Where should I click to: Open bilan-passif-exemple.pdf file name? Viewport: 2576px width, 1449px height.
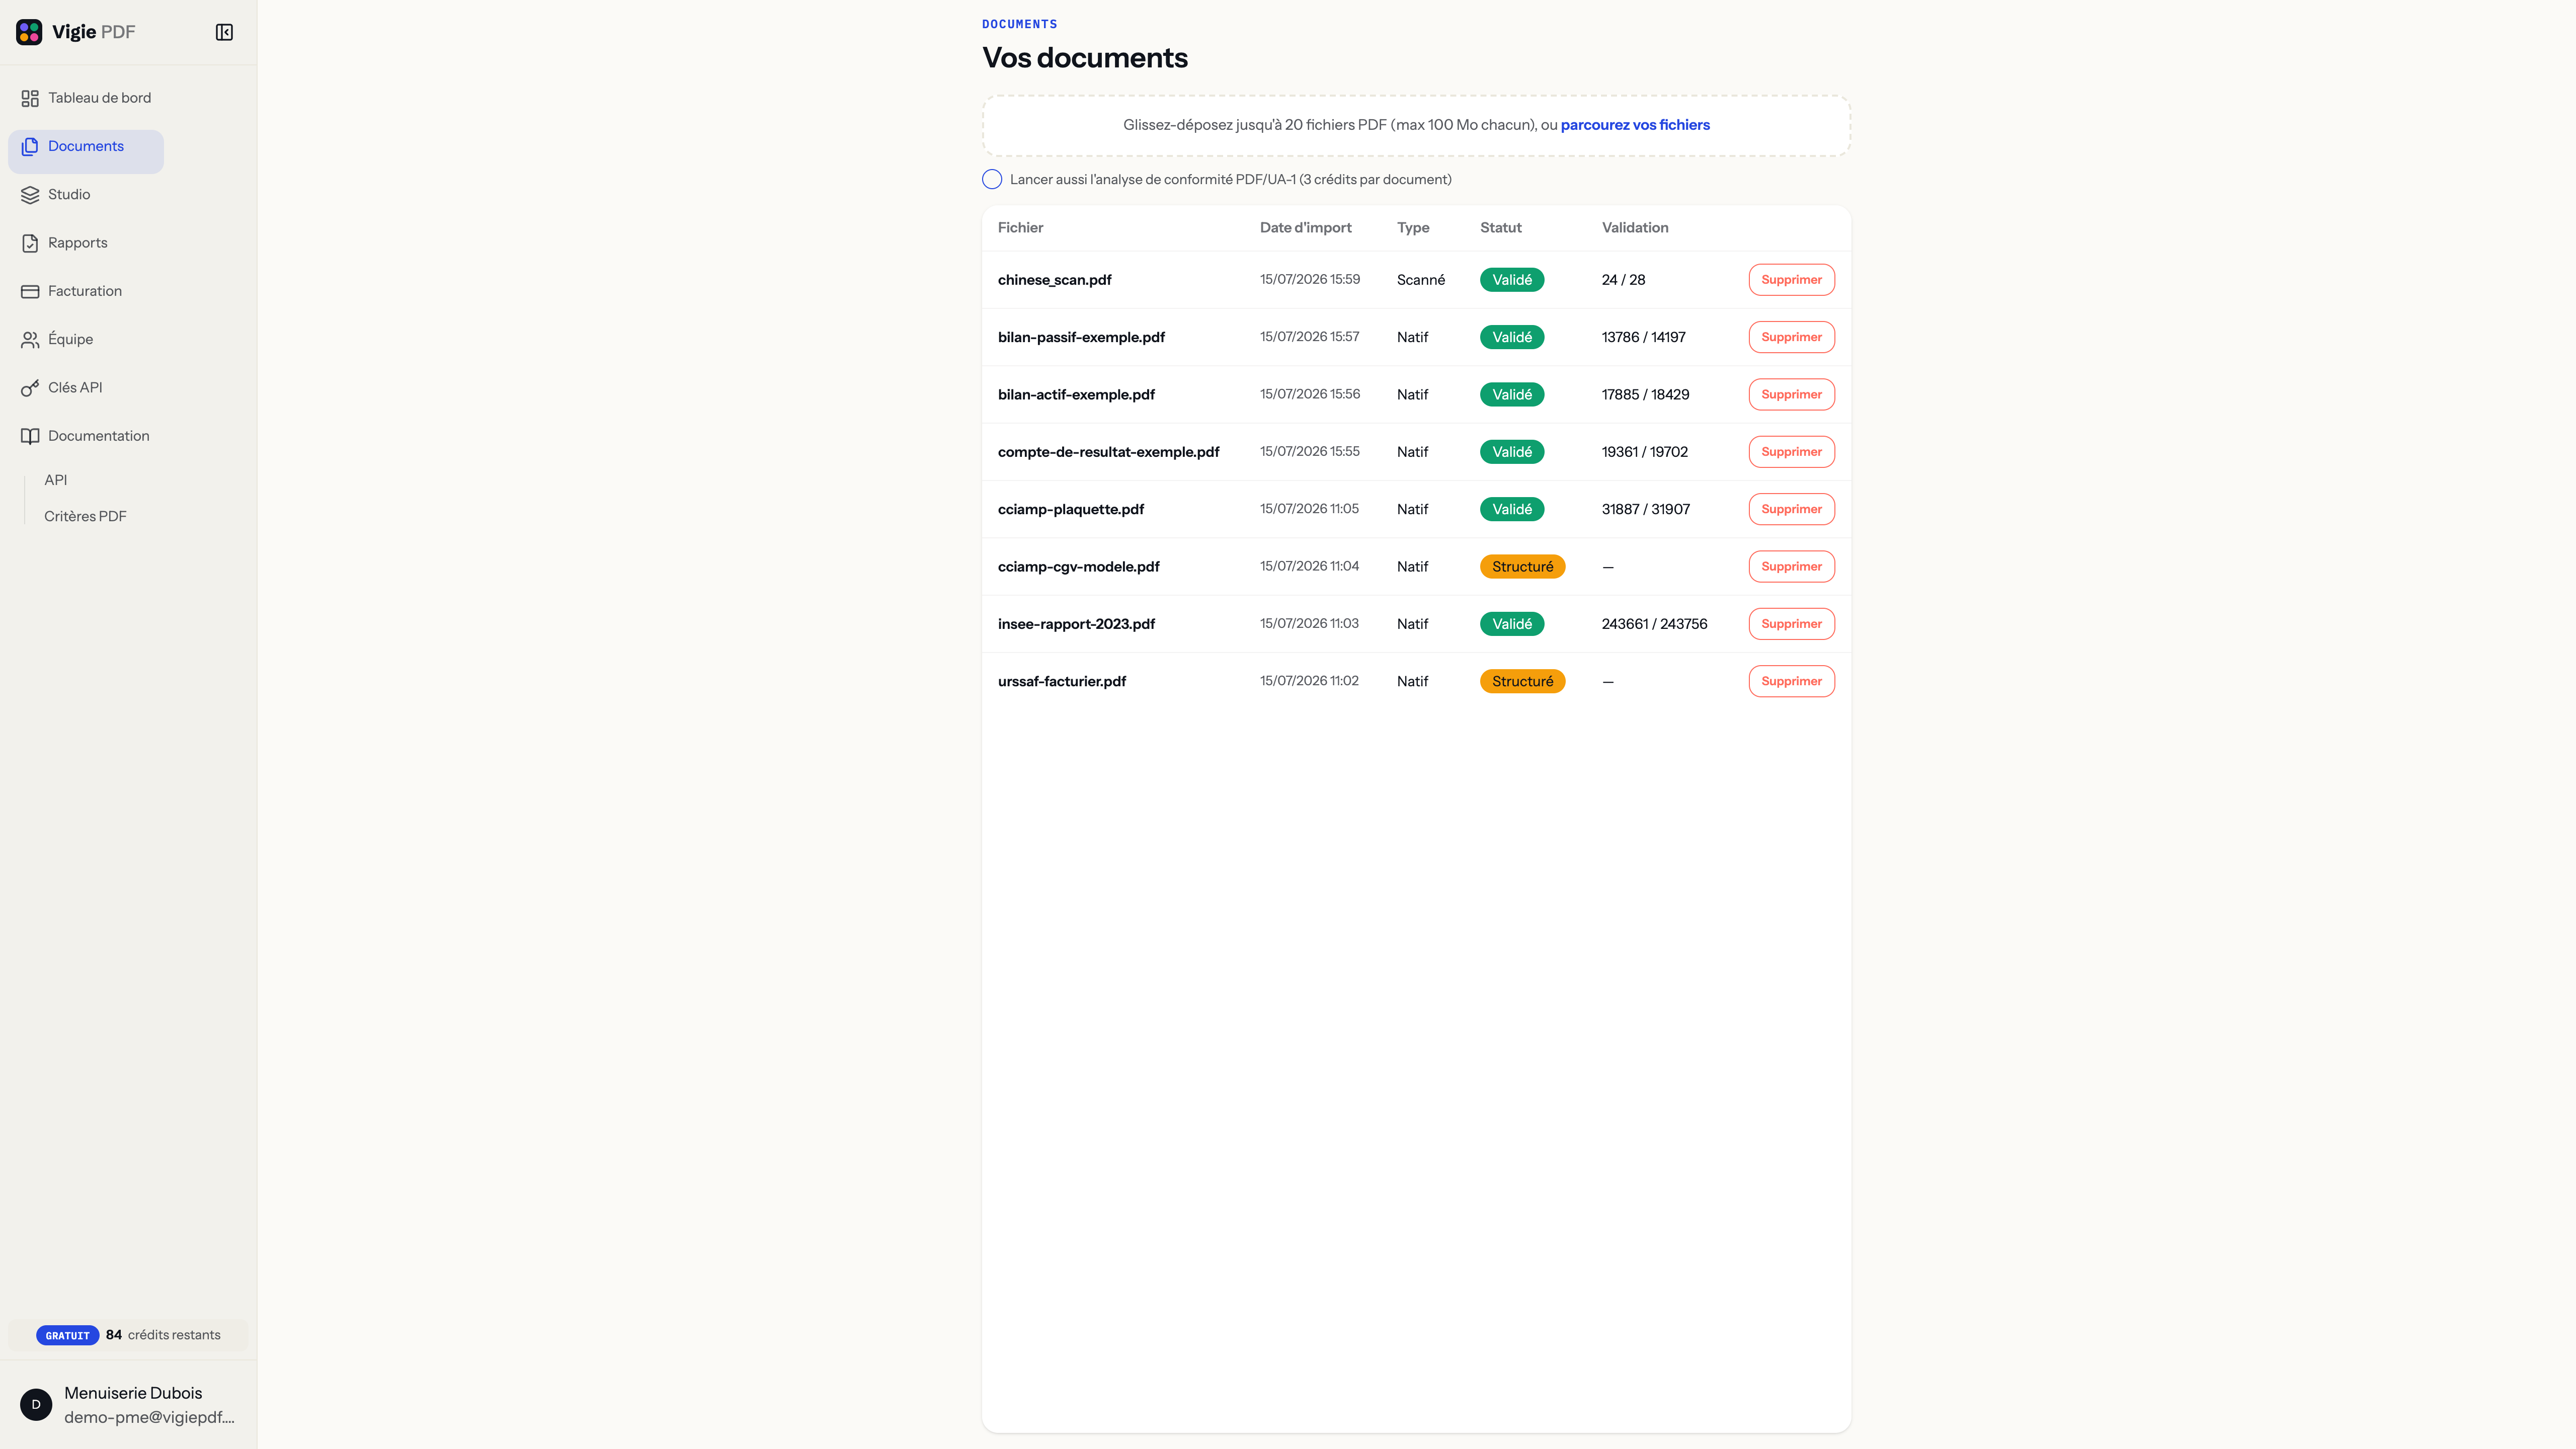pos(1081,337)
